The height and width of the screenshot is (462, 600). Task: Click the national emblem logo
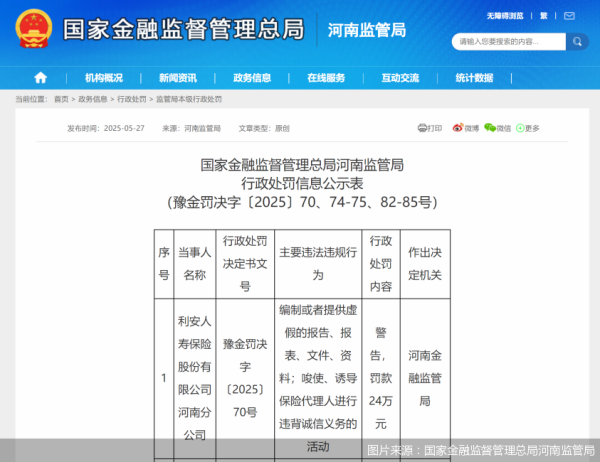click(x=34, y=29)
